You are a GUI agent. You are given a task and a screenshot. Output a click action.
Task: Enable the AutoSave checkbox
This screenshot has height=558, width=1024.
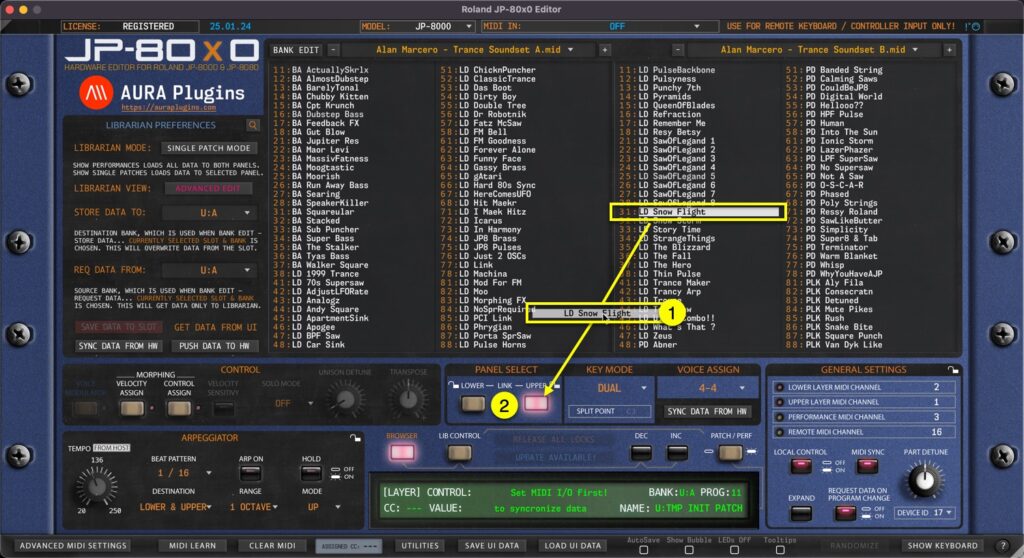(x=644, y=550)
